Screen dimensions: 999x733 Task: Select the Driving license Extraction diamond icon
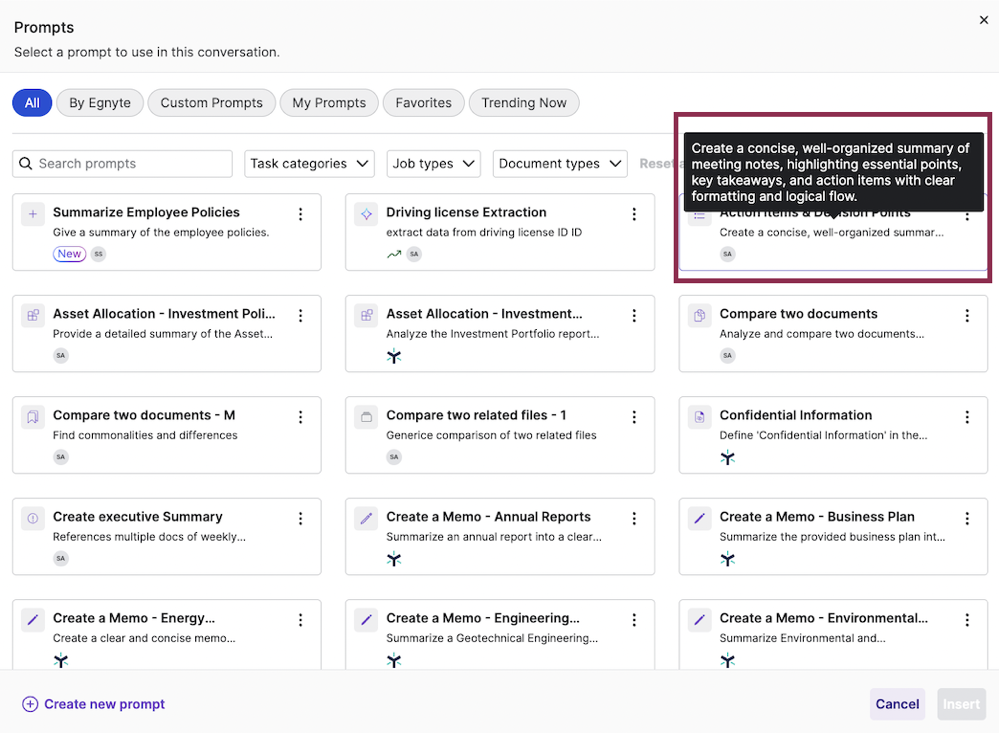coord(366,214)
